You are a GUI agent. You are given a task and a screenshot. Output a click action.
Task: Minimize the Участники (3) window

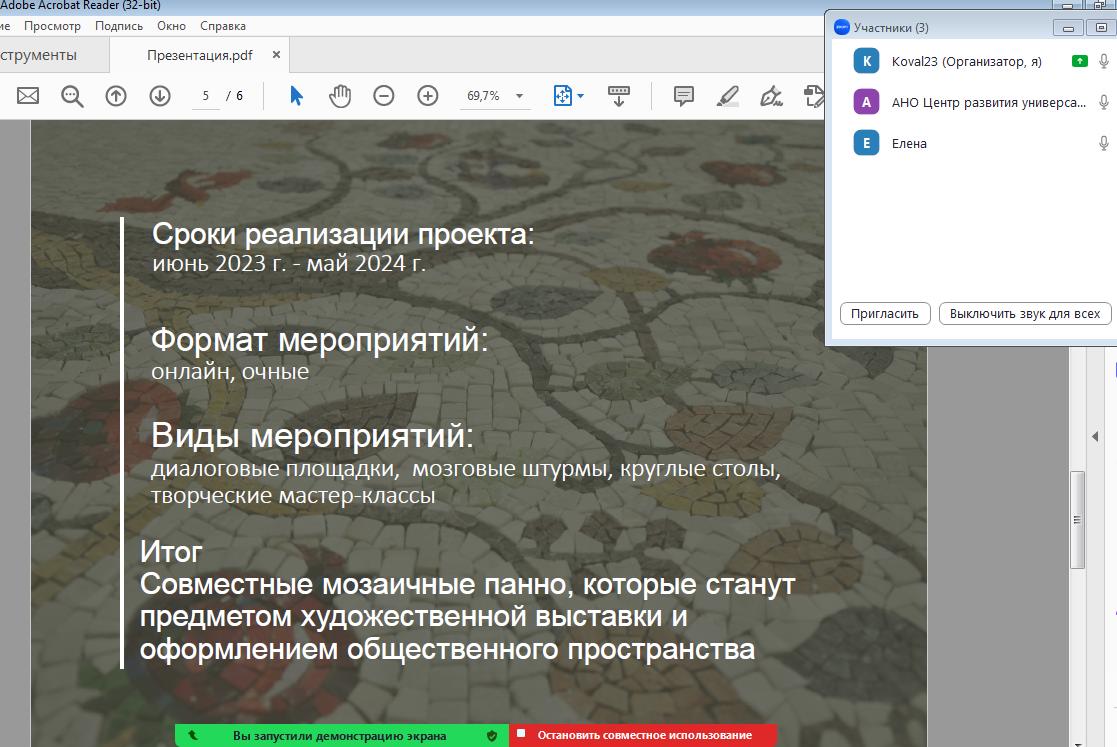1068,28
